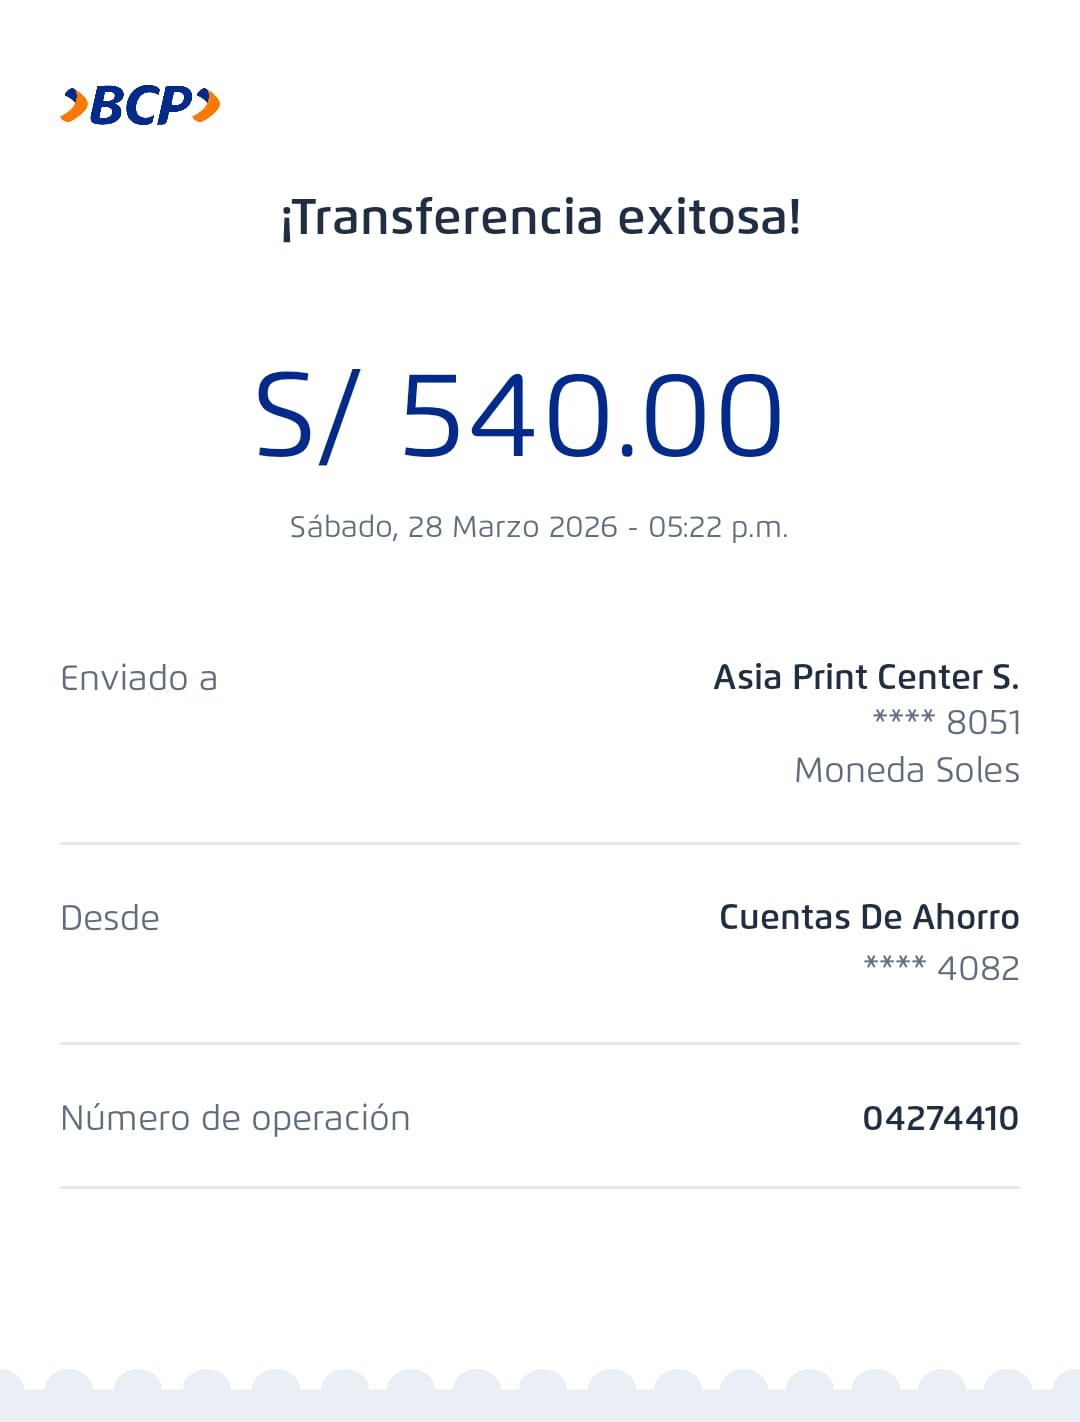Click the date 'Sábado, 28 Marzo 2026'
The width and height of the screenshot is (1080, 1422).
pyautogui.click(x=453, y=527)
